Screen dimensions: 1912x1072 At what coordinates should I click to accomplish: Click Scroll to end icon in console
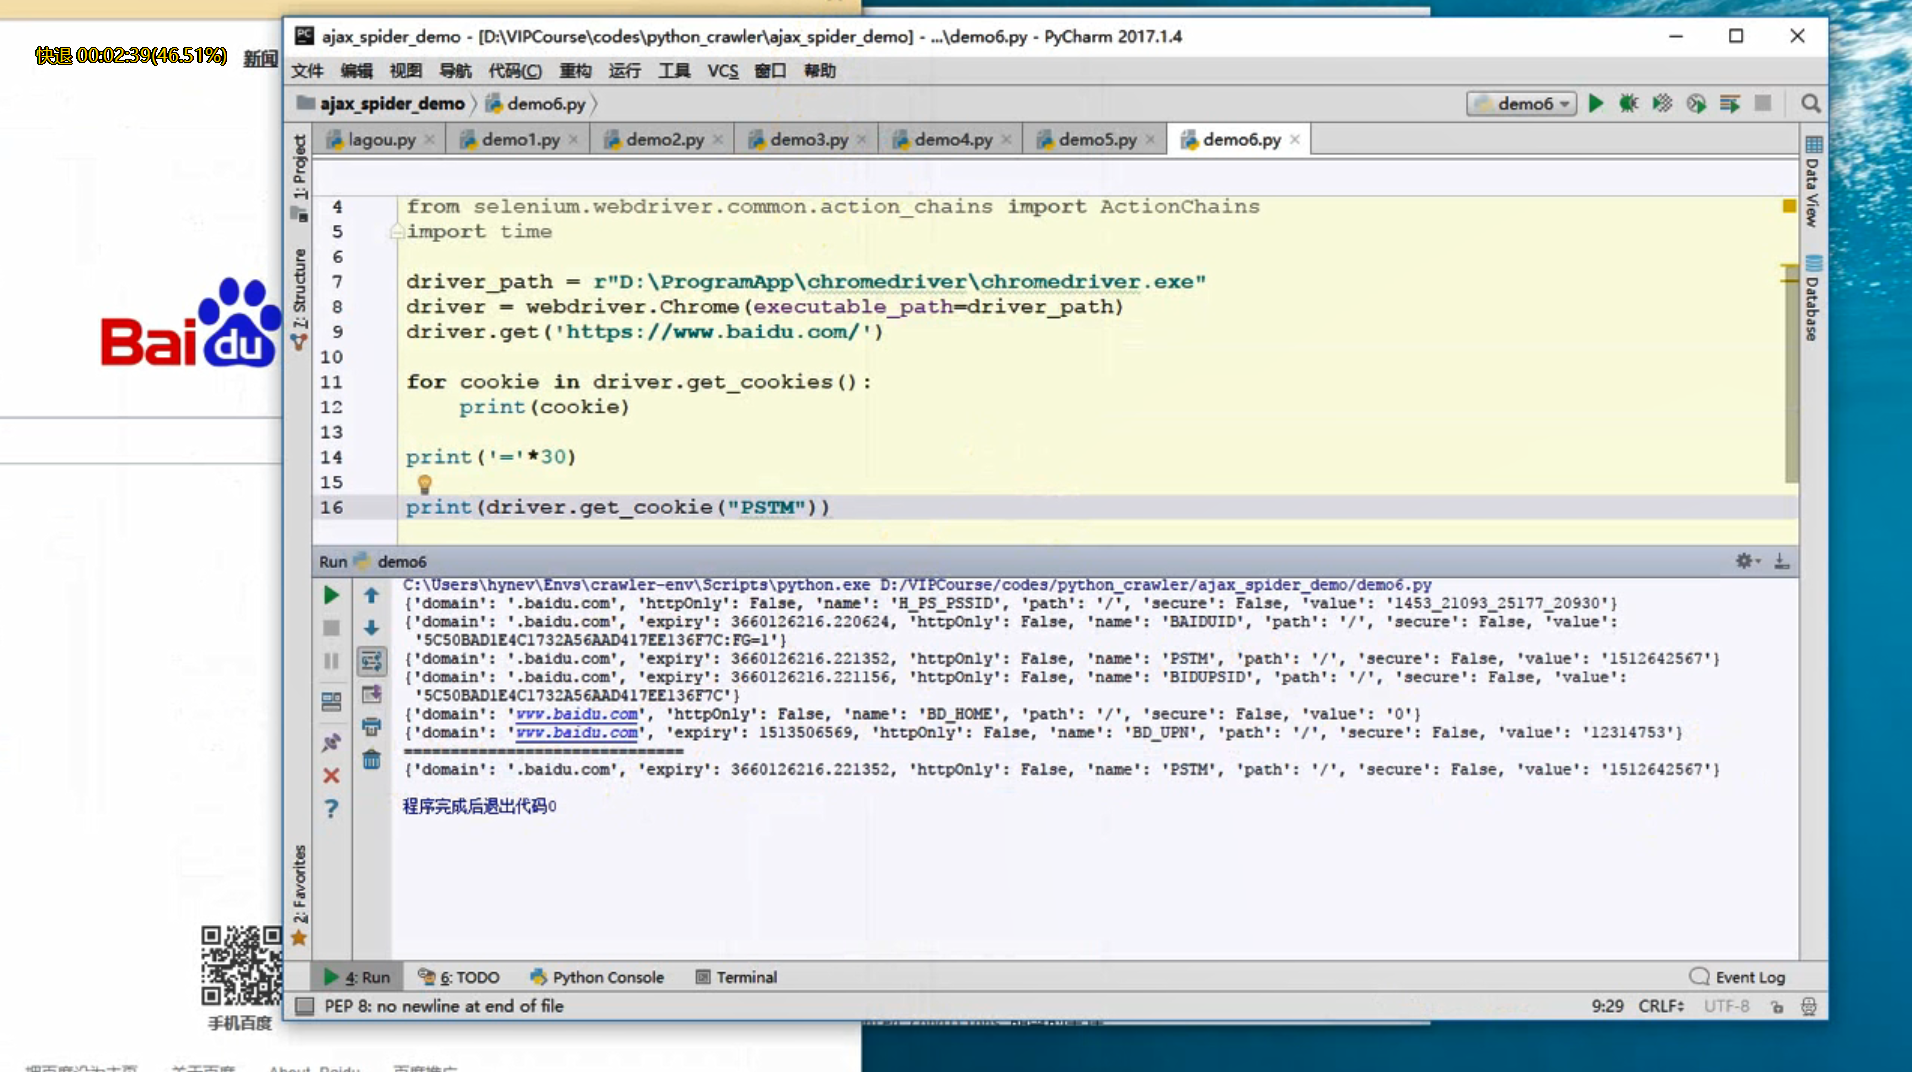371,694
